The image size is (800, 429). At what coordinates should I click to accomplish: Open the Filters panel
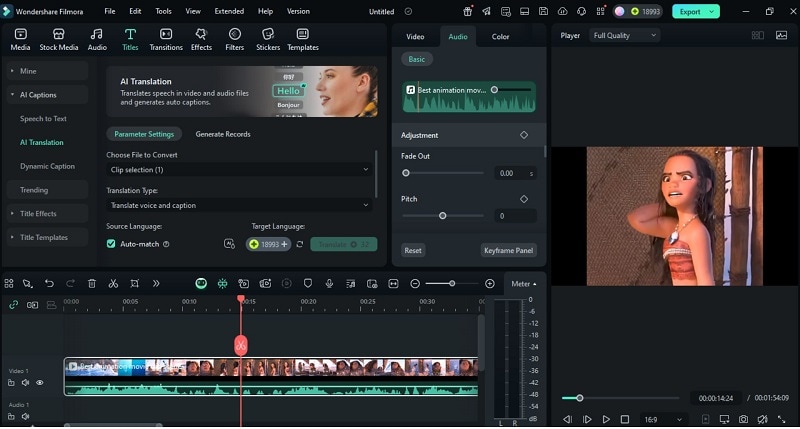coord(235,39)
